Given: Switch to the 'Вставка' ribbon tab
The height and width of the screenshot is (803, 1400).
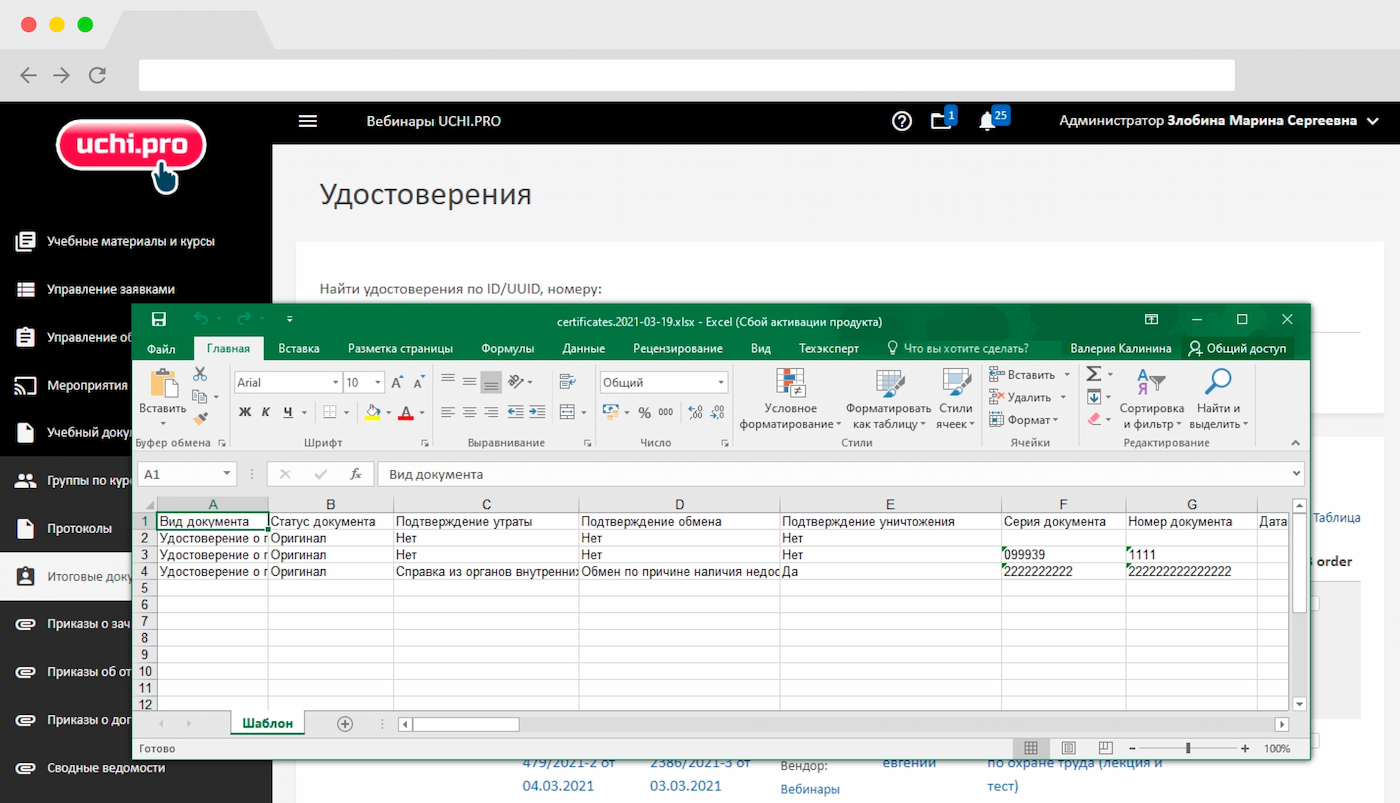Looking at the screenshot, I should [299, 349].
